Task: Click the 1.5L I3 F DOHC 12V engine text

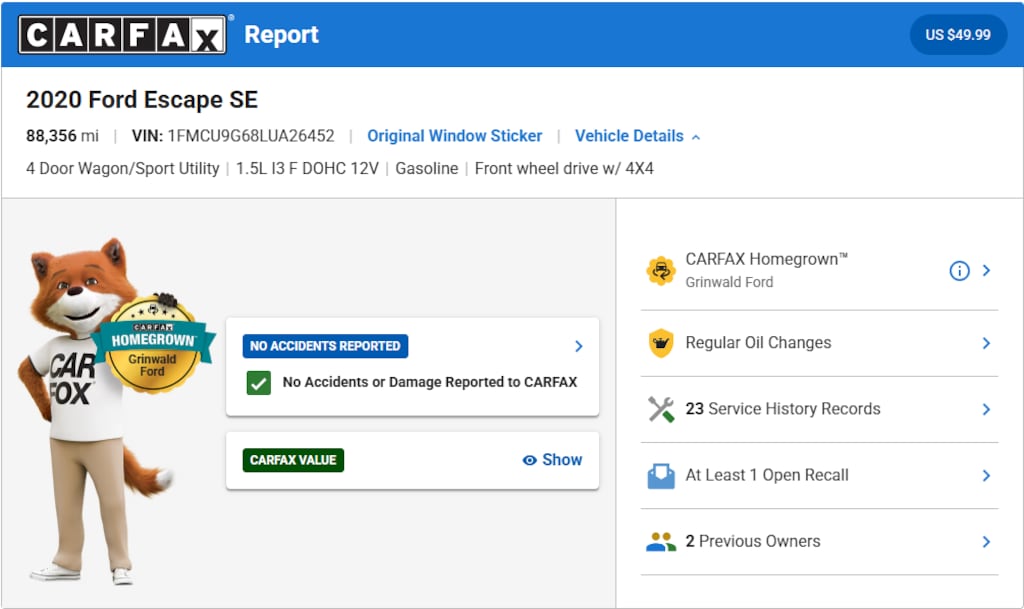Action: [307, 168]
